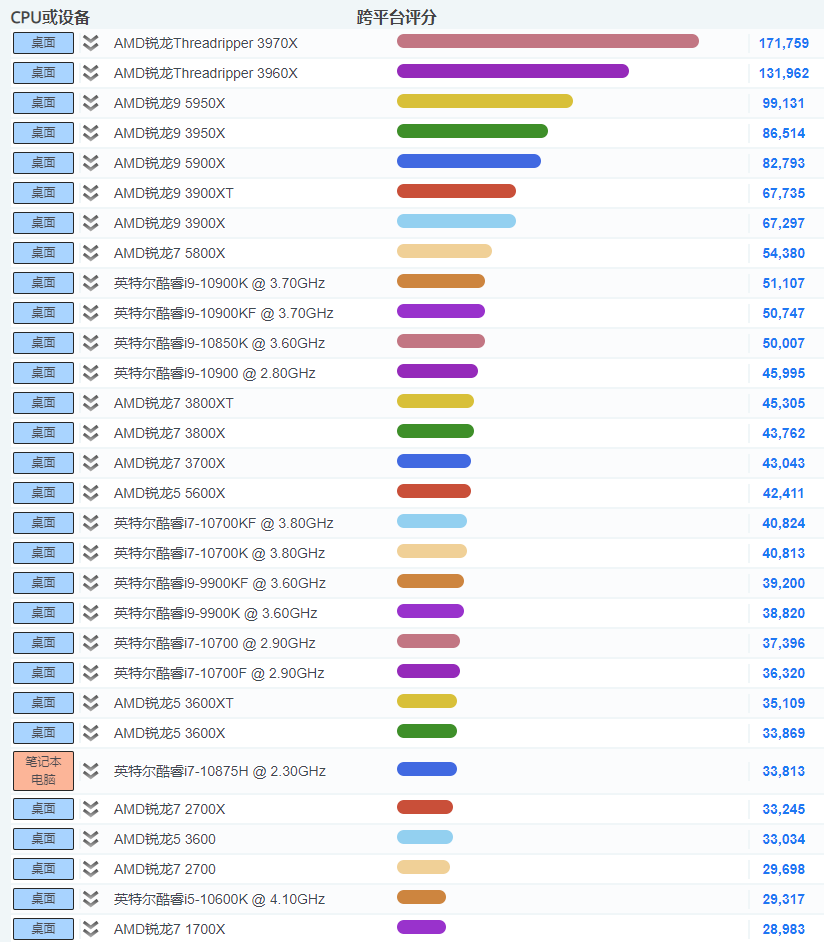Screen dimensions: 824x942
Task: Expand the 英特尔酷睿i7-10875H laptop row chevron
Action: coord(91,771)
